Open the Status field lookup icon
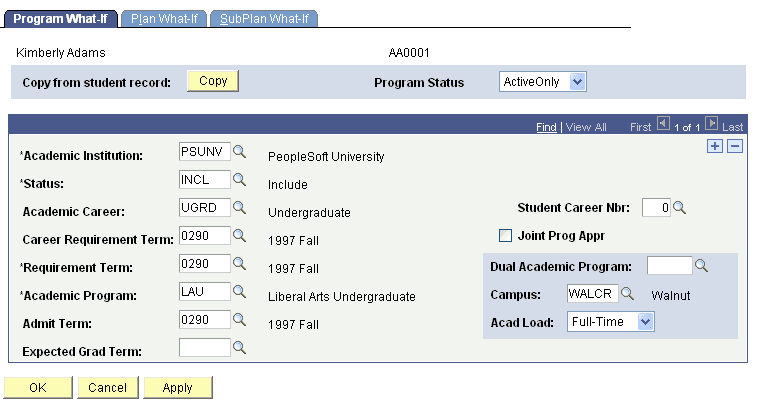The height and width of the screenshot is (403, 760). (x=240, y=181)
